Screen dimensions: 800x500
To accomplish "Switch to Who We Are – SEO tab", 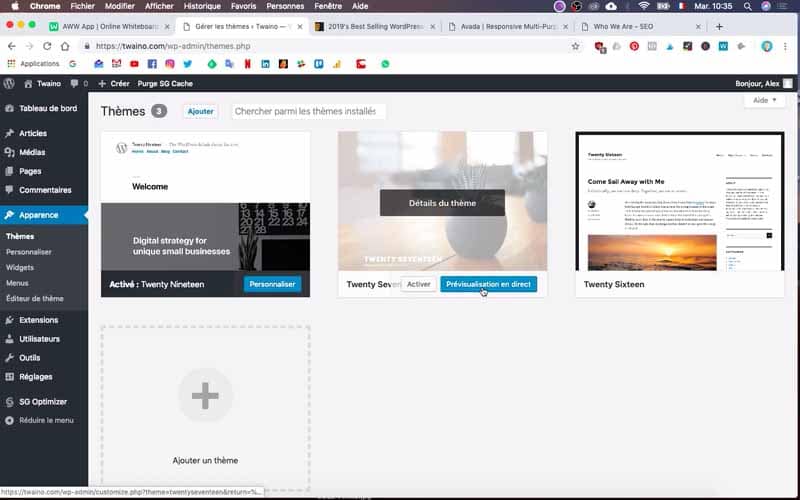I will pyautogui.click(x=640, y=27).
